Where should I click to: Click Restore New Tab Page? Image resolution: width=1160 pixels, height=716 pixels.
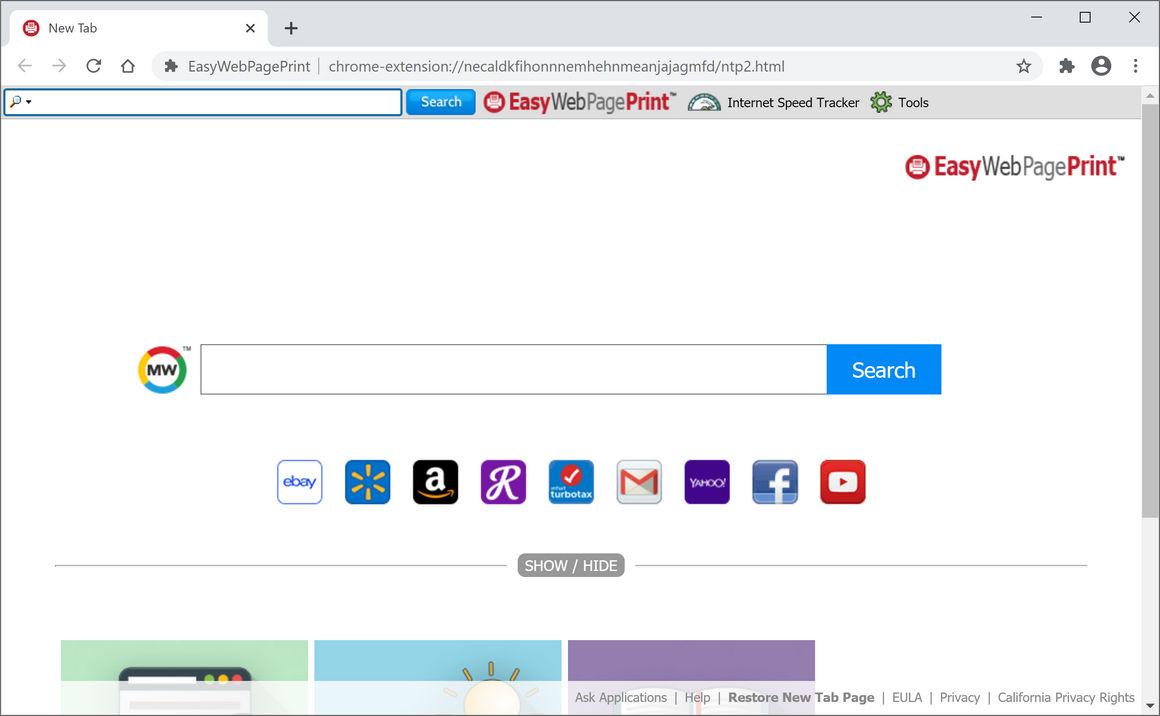(x=801, y=698)
